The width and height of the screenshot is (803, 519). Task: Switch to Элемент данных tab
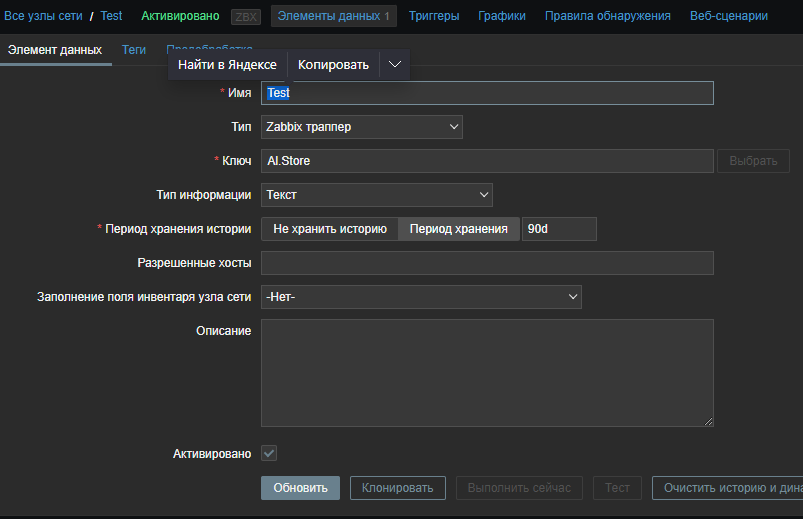point(55,50)
